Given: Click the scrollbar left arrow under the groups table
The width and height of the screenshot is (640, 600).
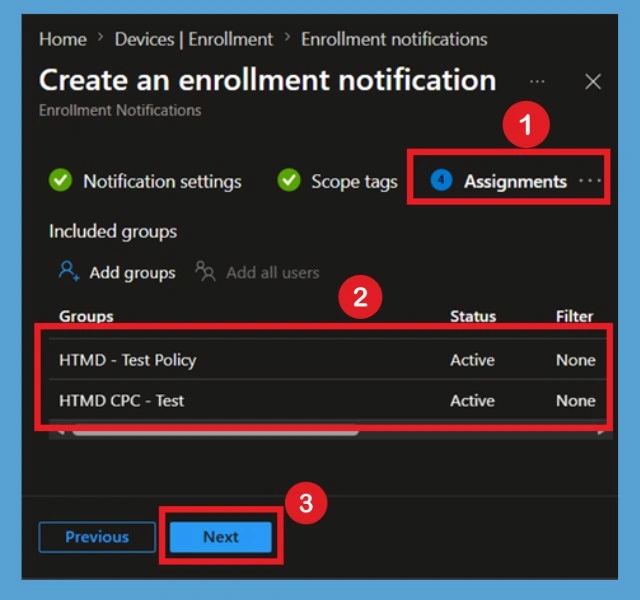Looking at the screenshot, I should click(61, 433).
